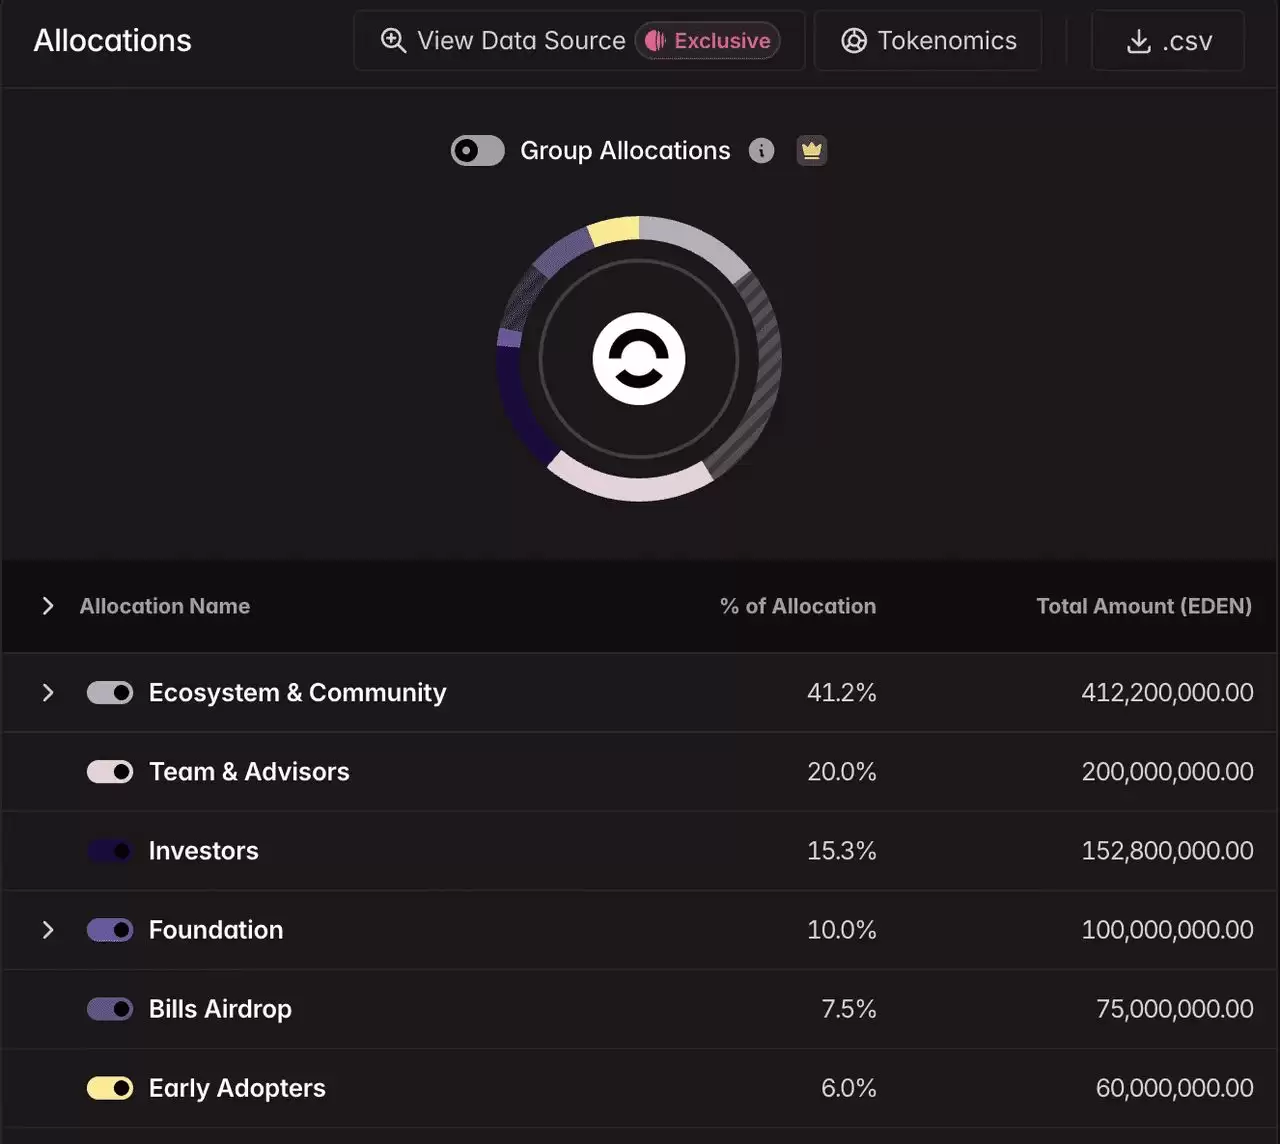
Task: Click the yellow Early Adopters donut segment
Action: click(614, 230)
